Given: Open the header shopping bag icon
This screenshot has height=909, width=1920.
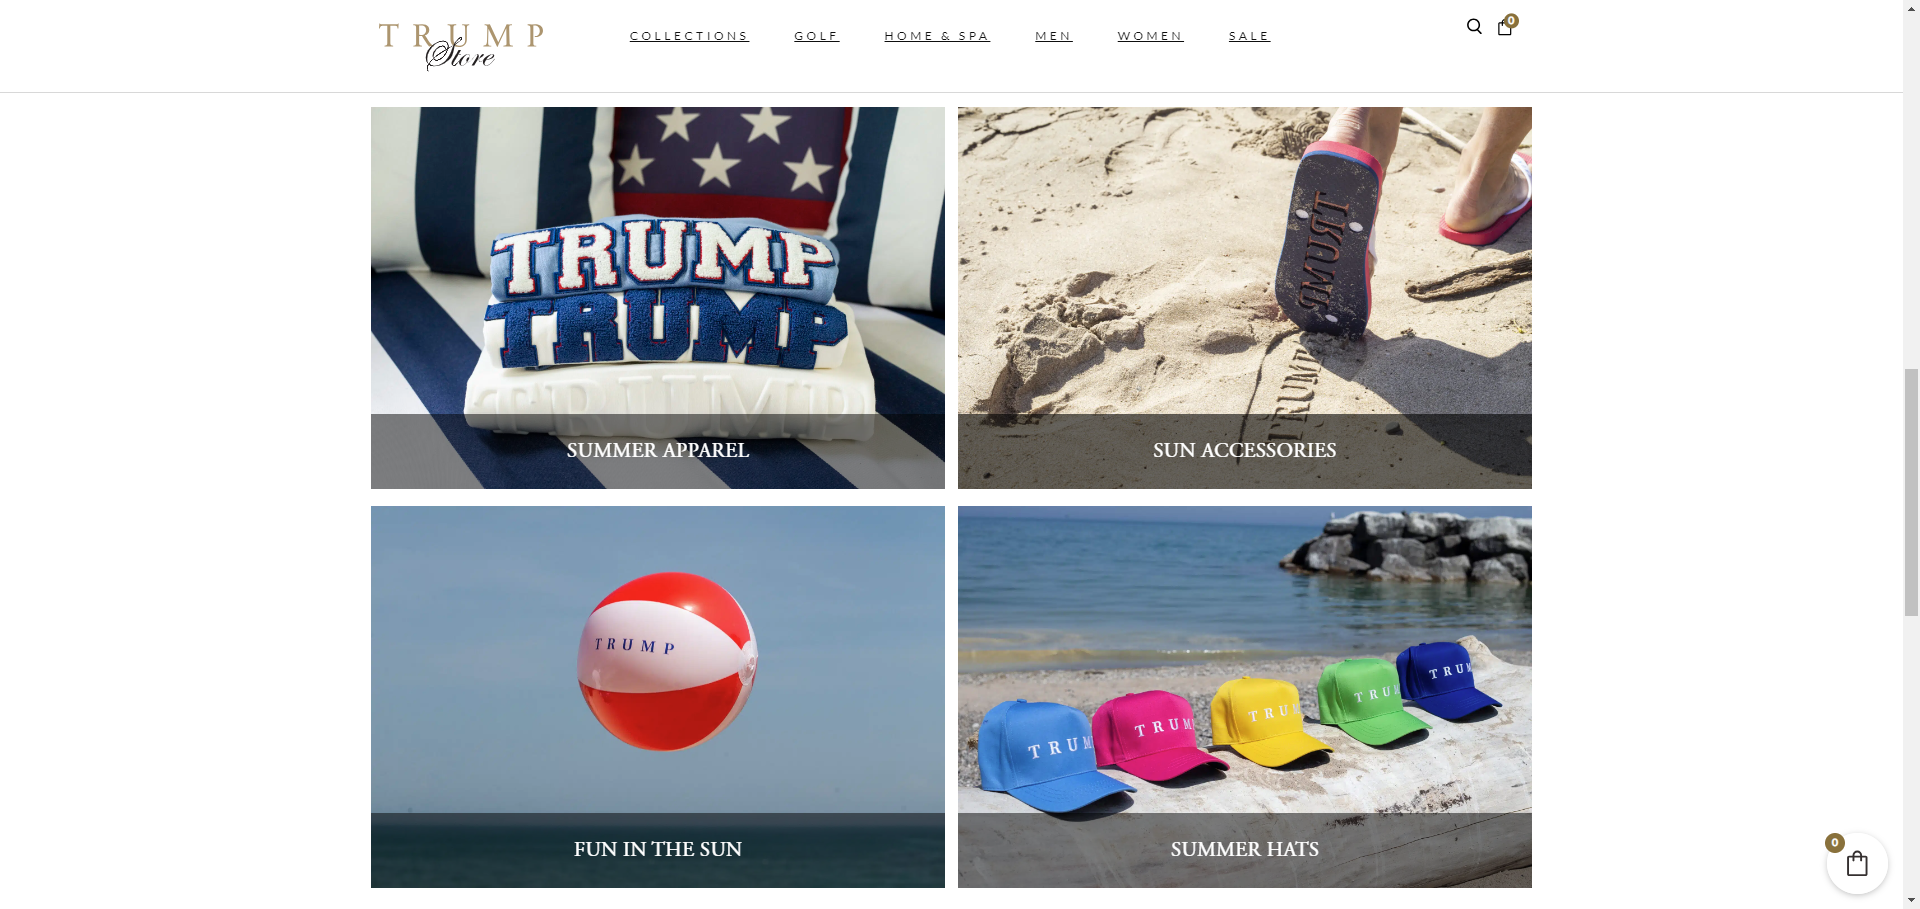Looking at the screenshot, I should point(1505,27).
